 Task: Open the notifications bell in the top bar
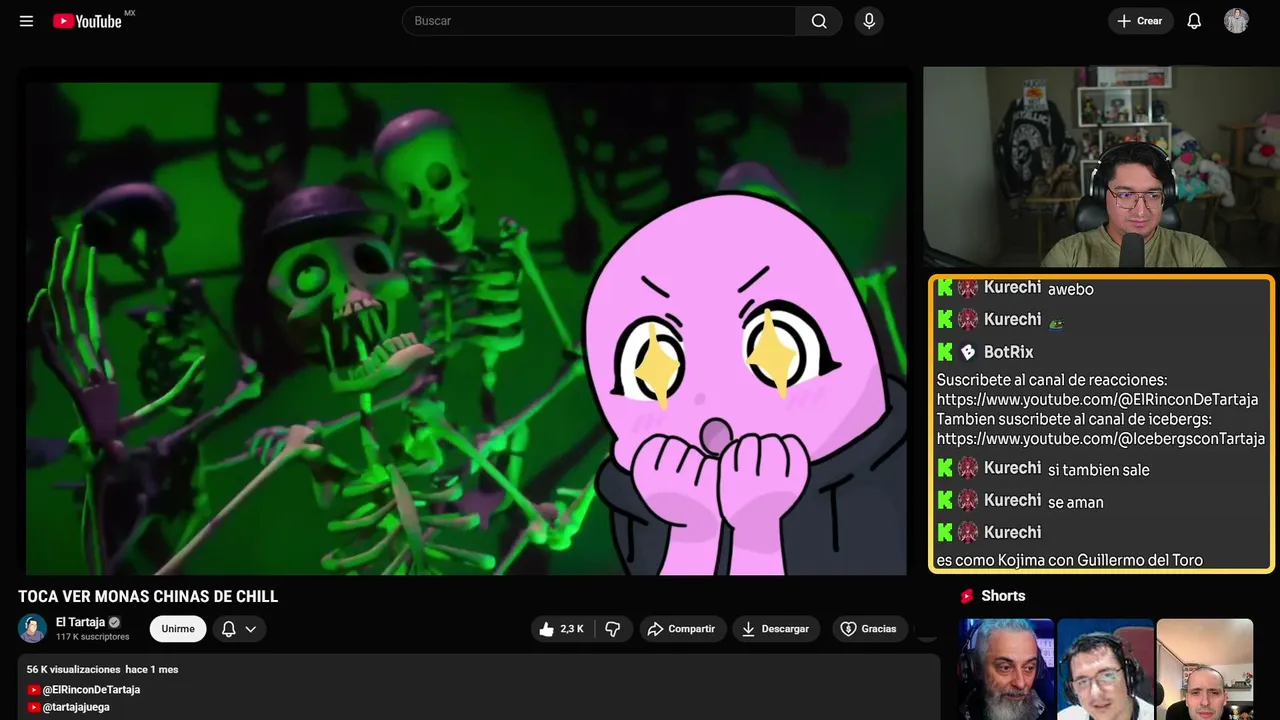[x=1194, y=21]
